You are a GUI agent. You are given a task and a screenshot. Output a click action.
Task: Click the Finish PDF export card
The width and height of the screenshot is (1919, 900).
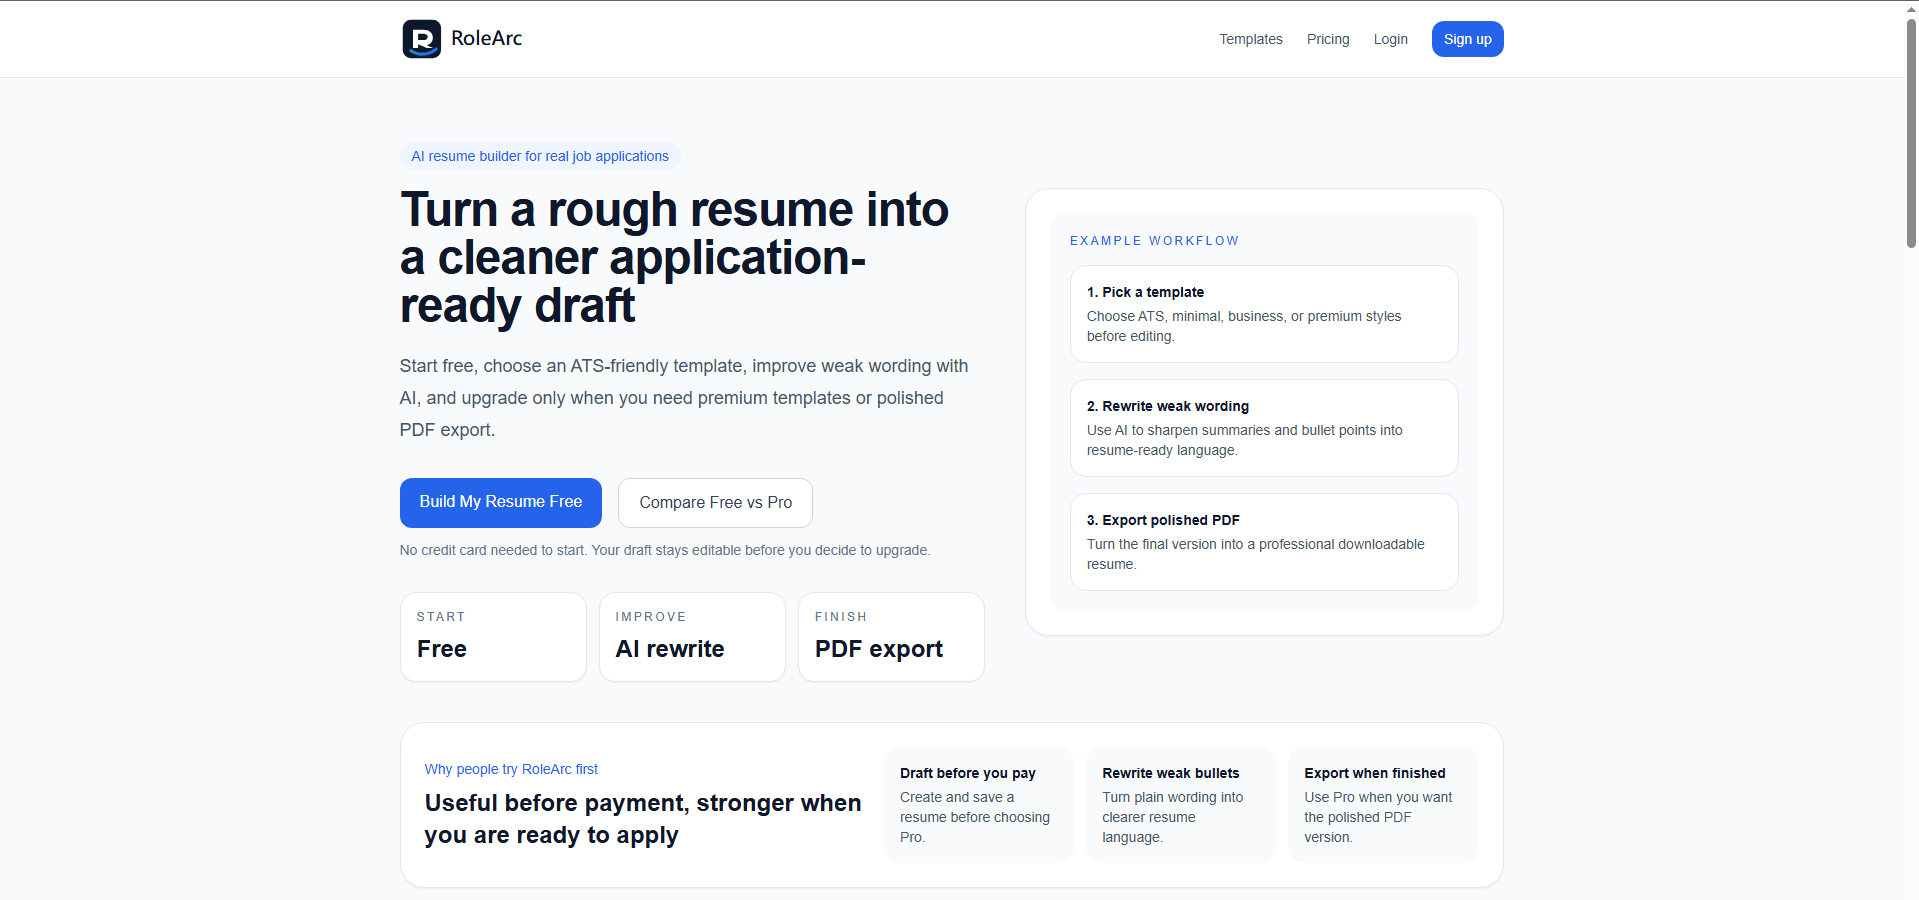[x=891, y=637]
